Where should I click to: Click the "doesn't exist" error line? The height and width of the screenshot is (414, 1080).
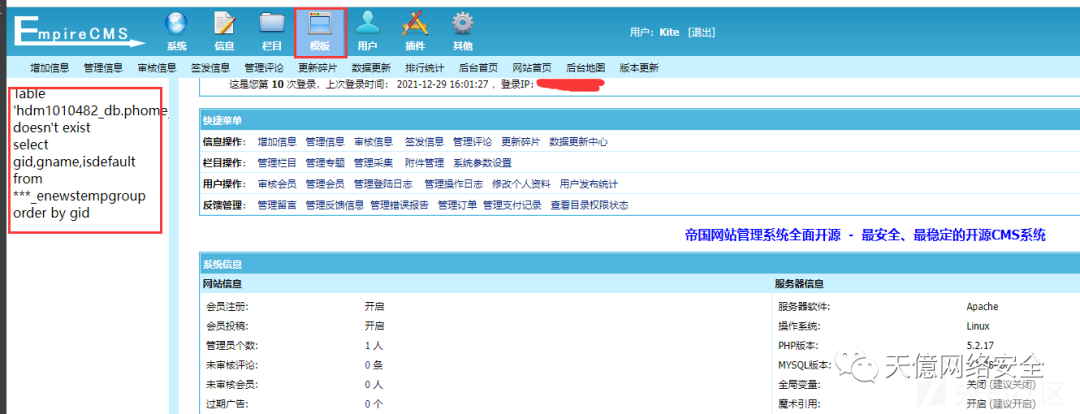(52, 127)
